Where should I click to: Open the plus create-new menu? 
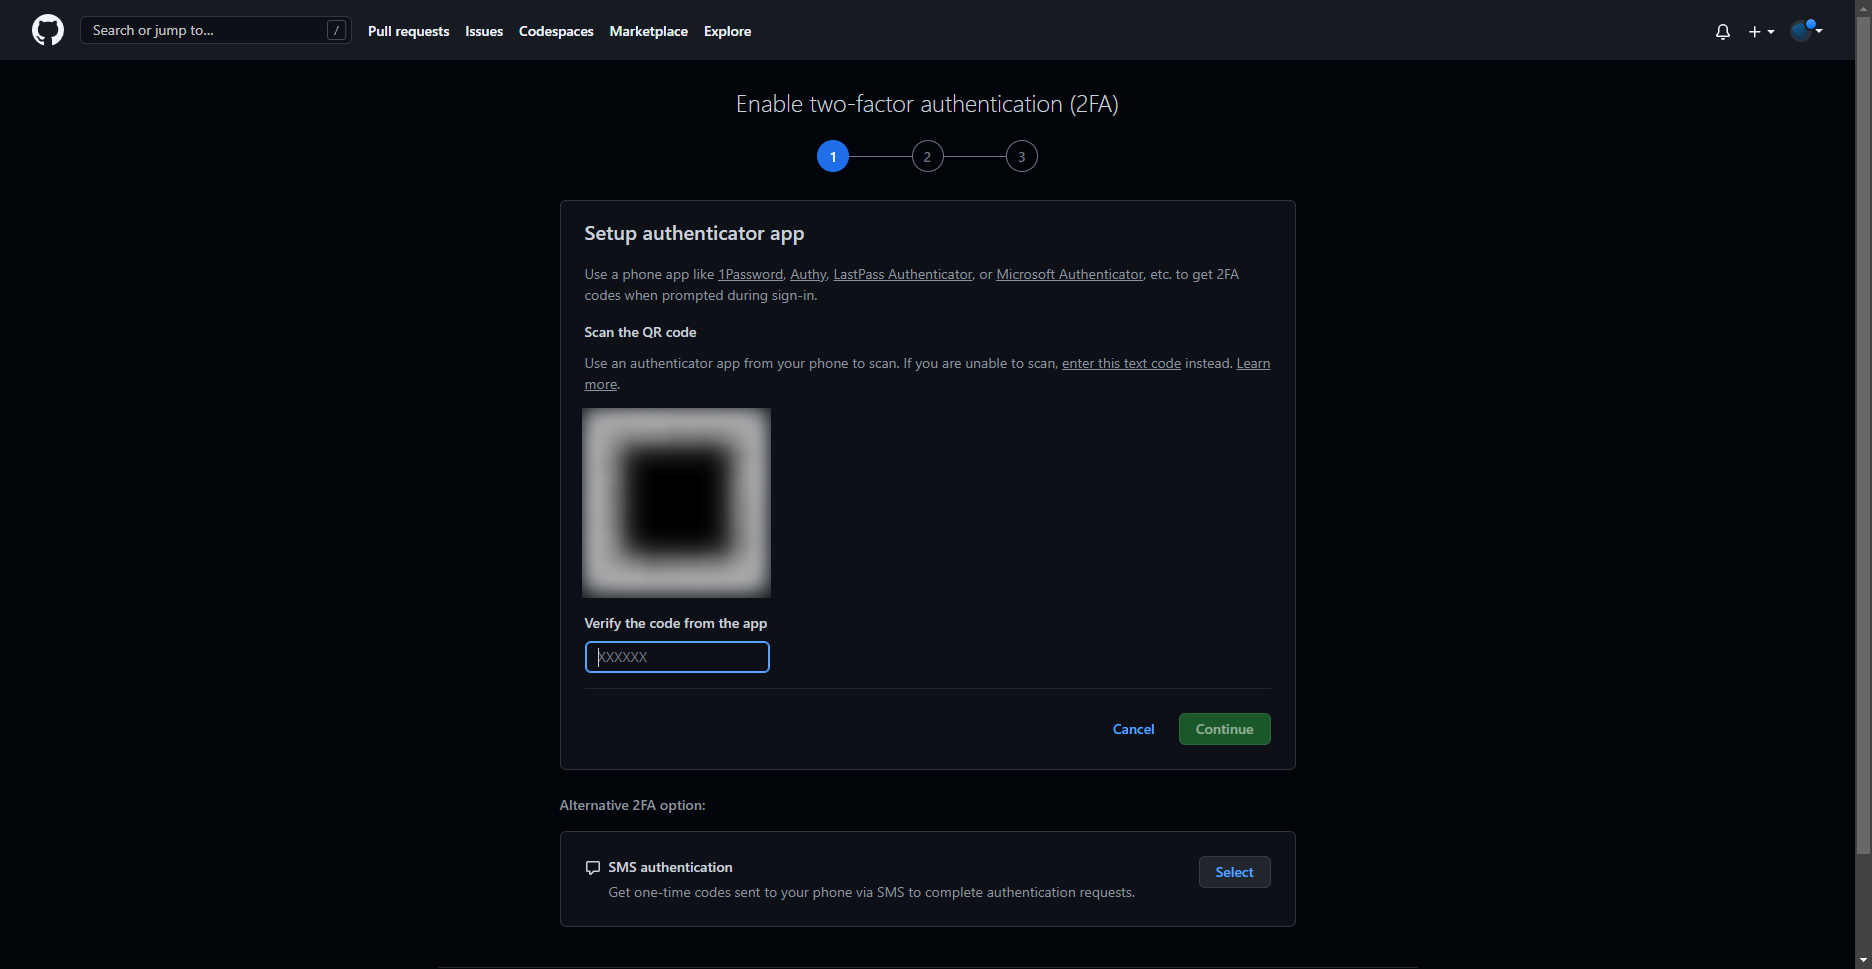point(1761,31)
